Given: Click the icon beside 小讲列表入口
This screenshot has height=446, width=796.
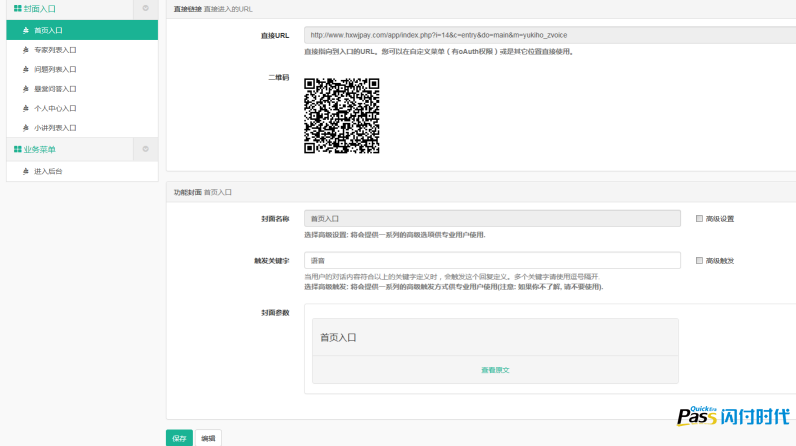Looking at the screenshot, I should point(26,128).
